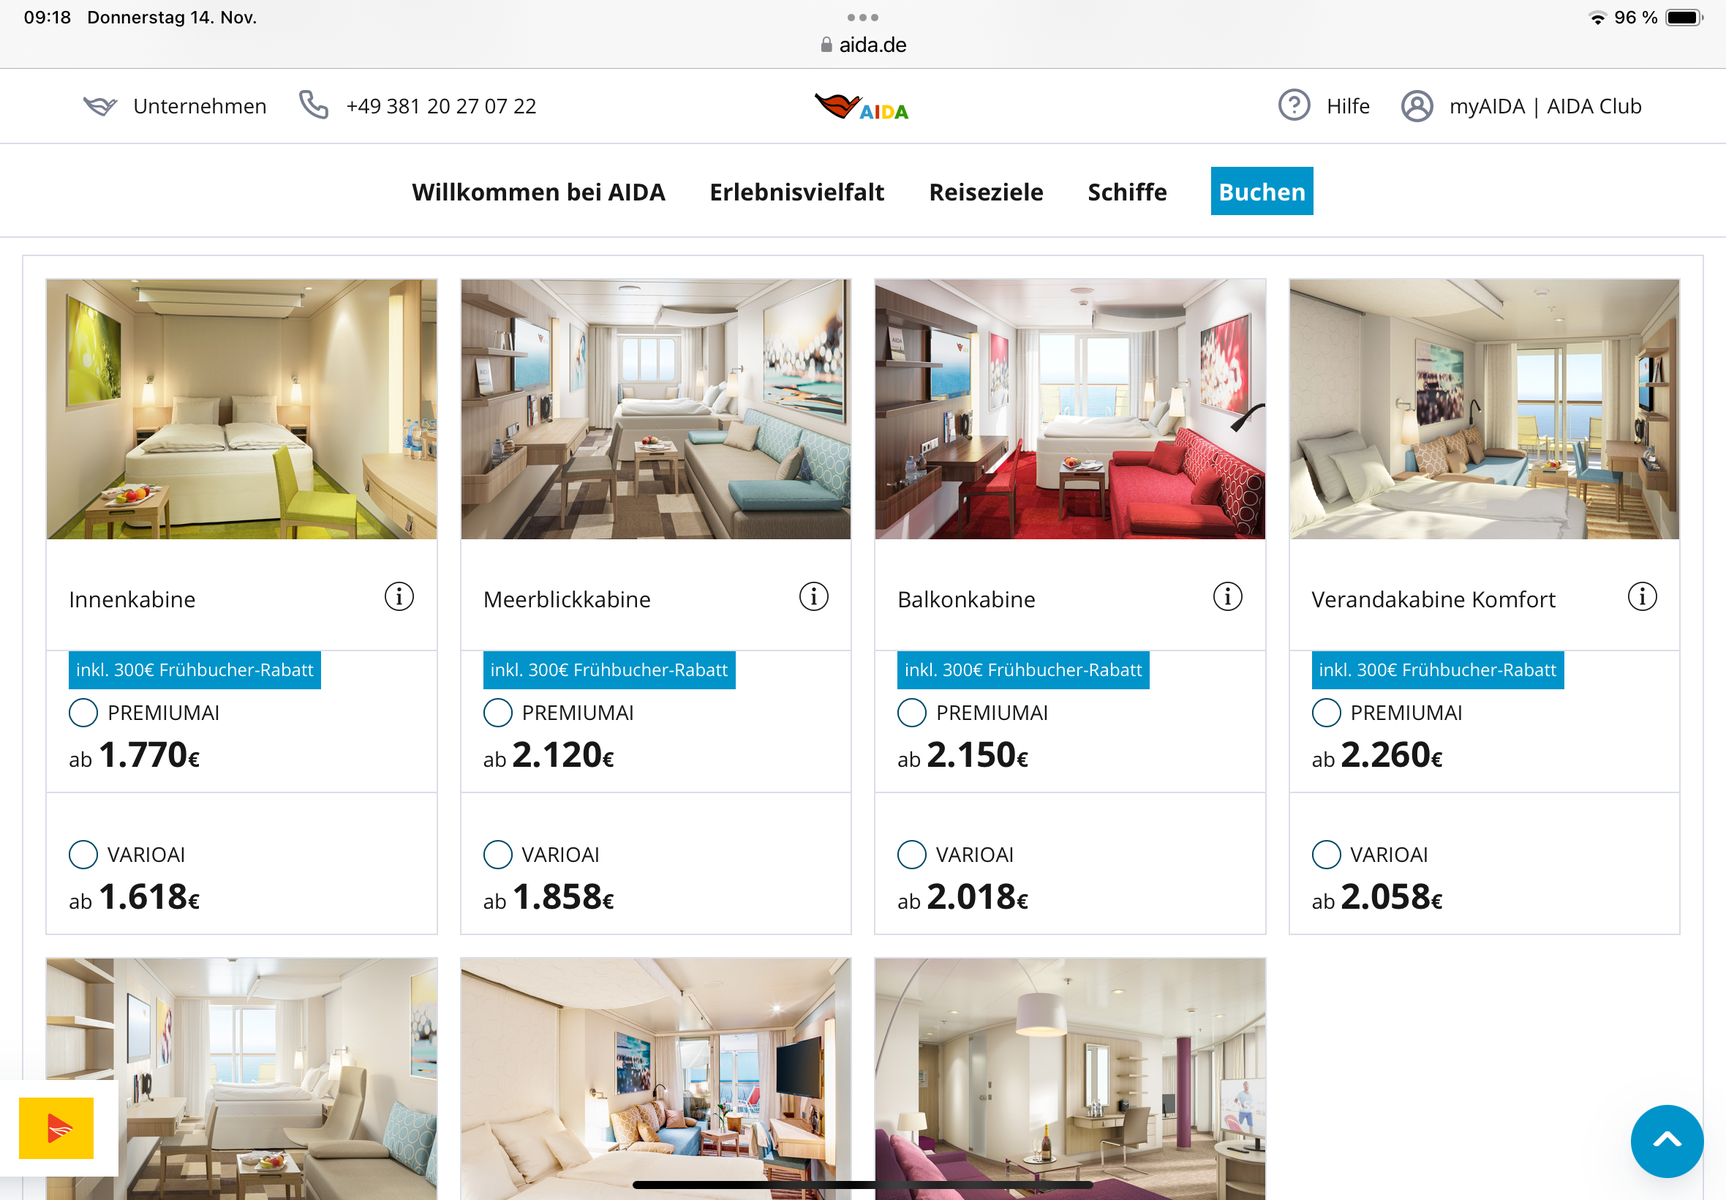Screen dimensions: 1726x1200
Task: Go to AIDA logo homepage
Action: 862,106
